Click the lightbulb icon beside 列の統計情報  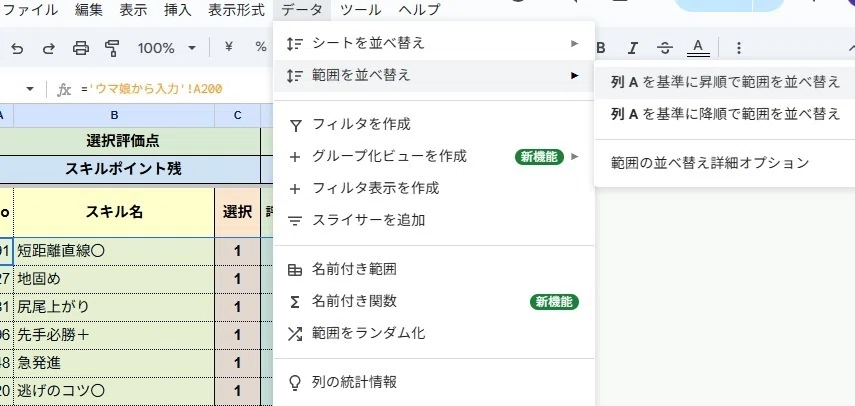[294, 383]
